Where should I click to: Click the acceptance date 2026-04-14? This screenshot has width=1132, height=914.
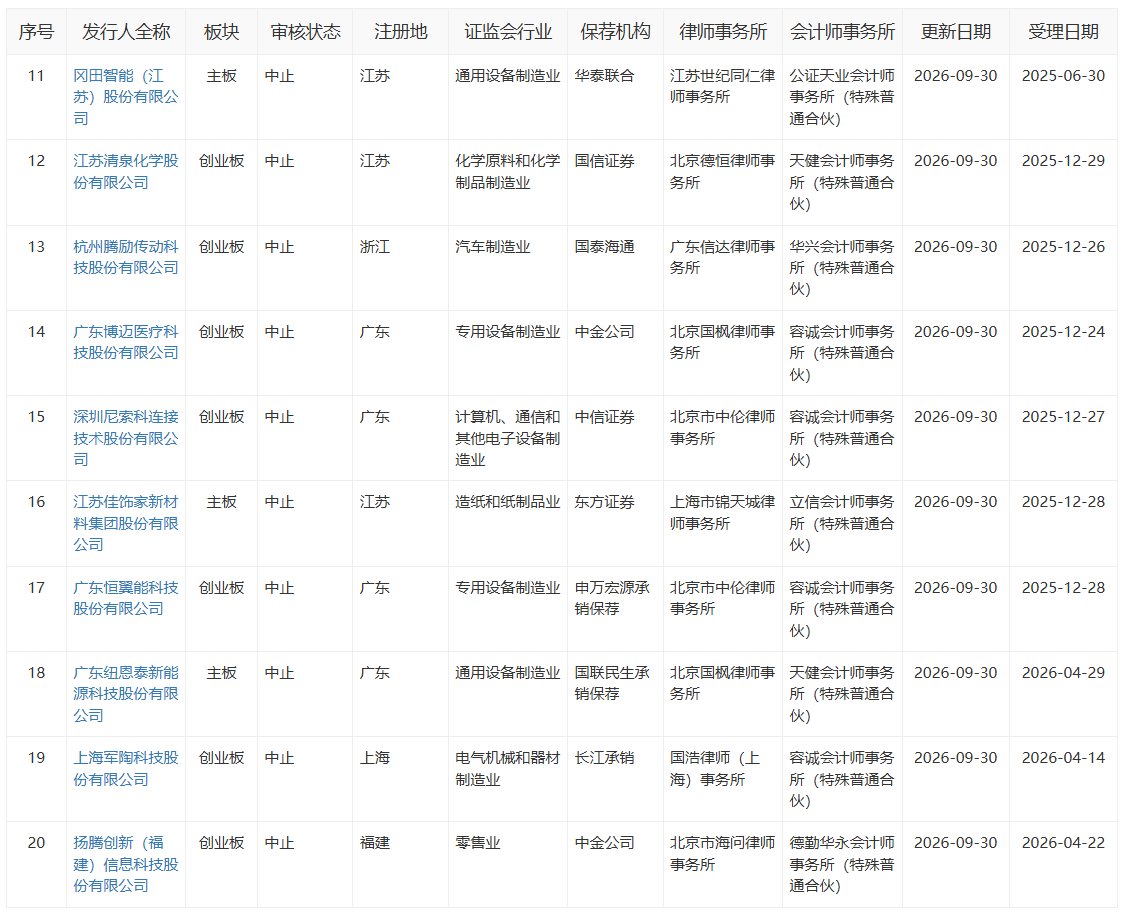pyautogui.click(x=1063, y=758)
